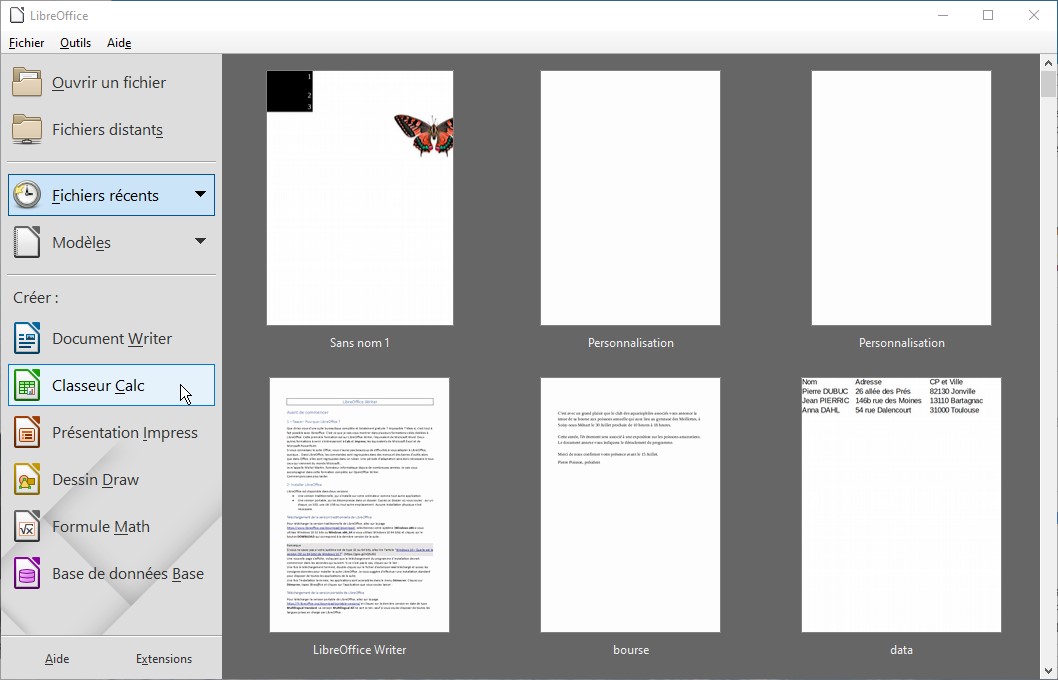Open the Aide menu in menu bar

[119, 43]
